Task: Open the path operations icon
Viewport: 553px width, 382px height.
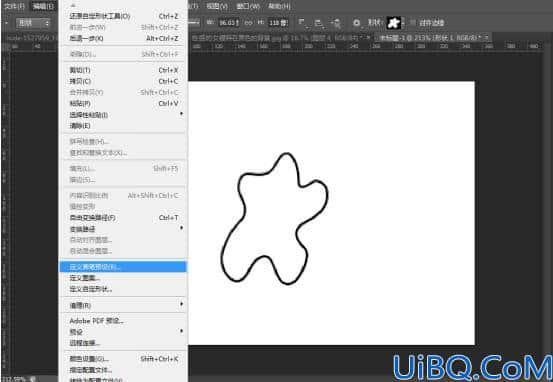Action: click(302, 23)
